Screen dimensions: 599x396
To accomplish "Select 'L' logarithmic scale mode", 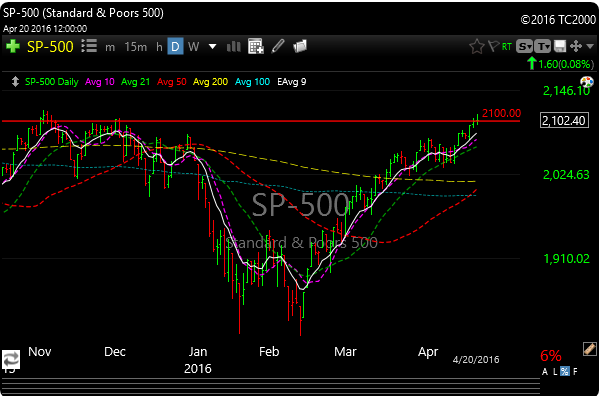I will coord(555,372).
